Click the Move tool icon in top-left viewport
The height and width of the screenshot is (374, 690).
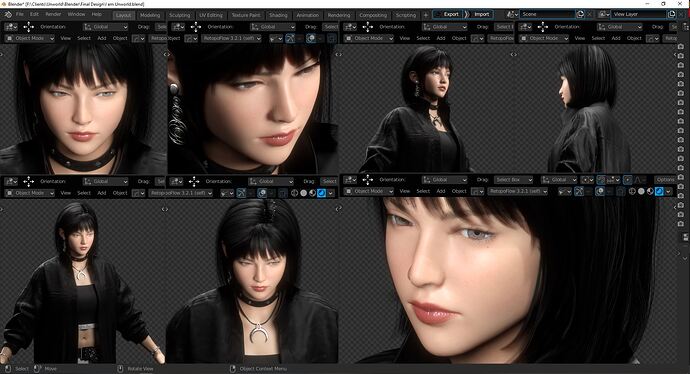pyautogui.click(x=29, y=27)
